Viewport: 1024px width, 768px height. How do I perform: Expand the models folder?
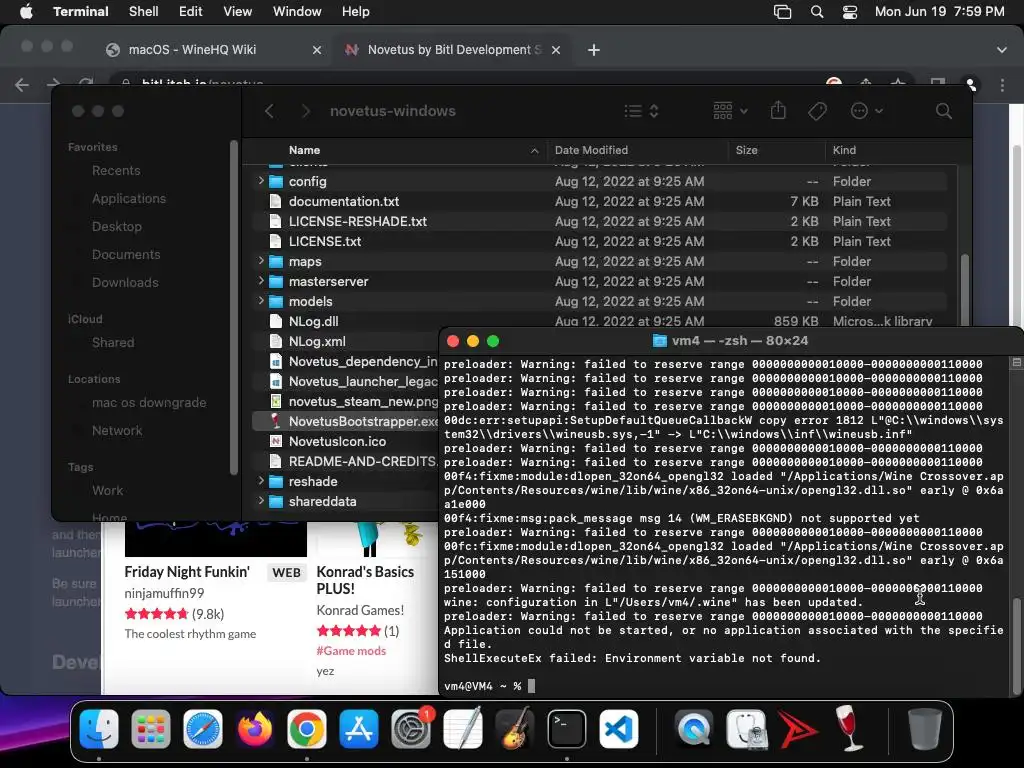(x=261, y=301)
